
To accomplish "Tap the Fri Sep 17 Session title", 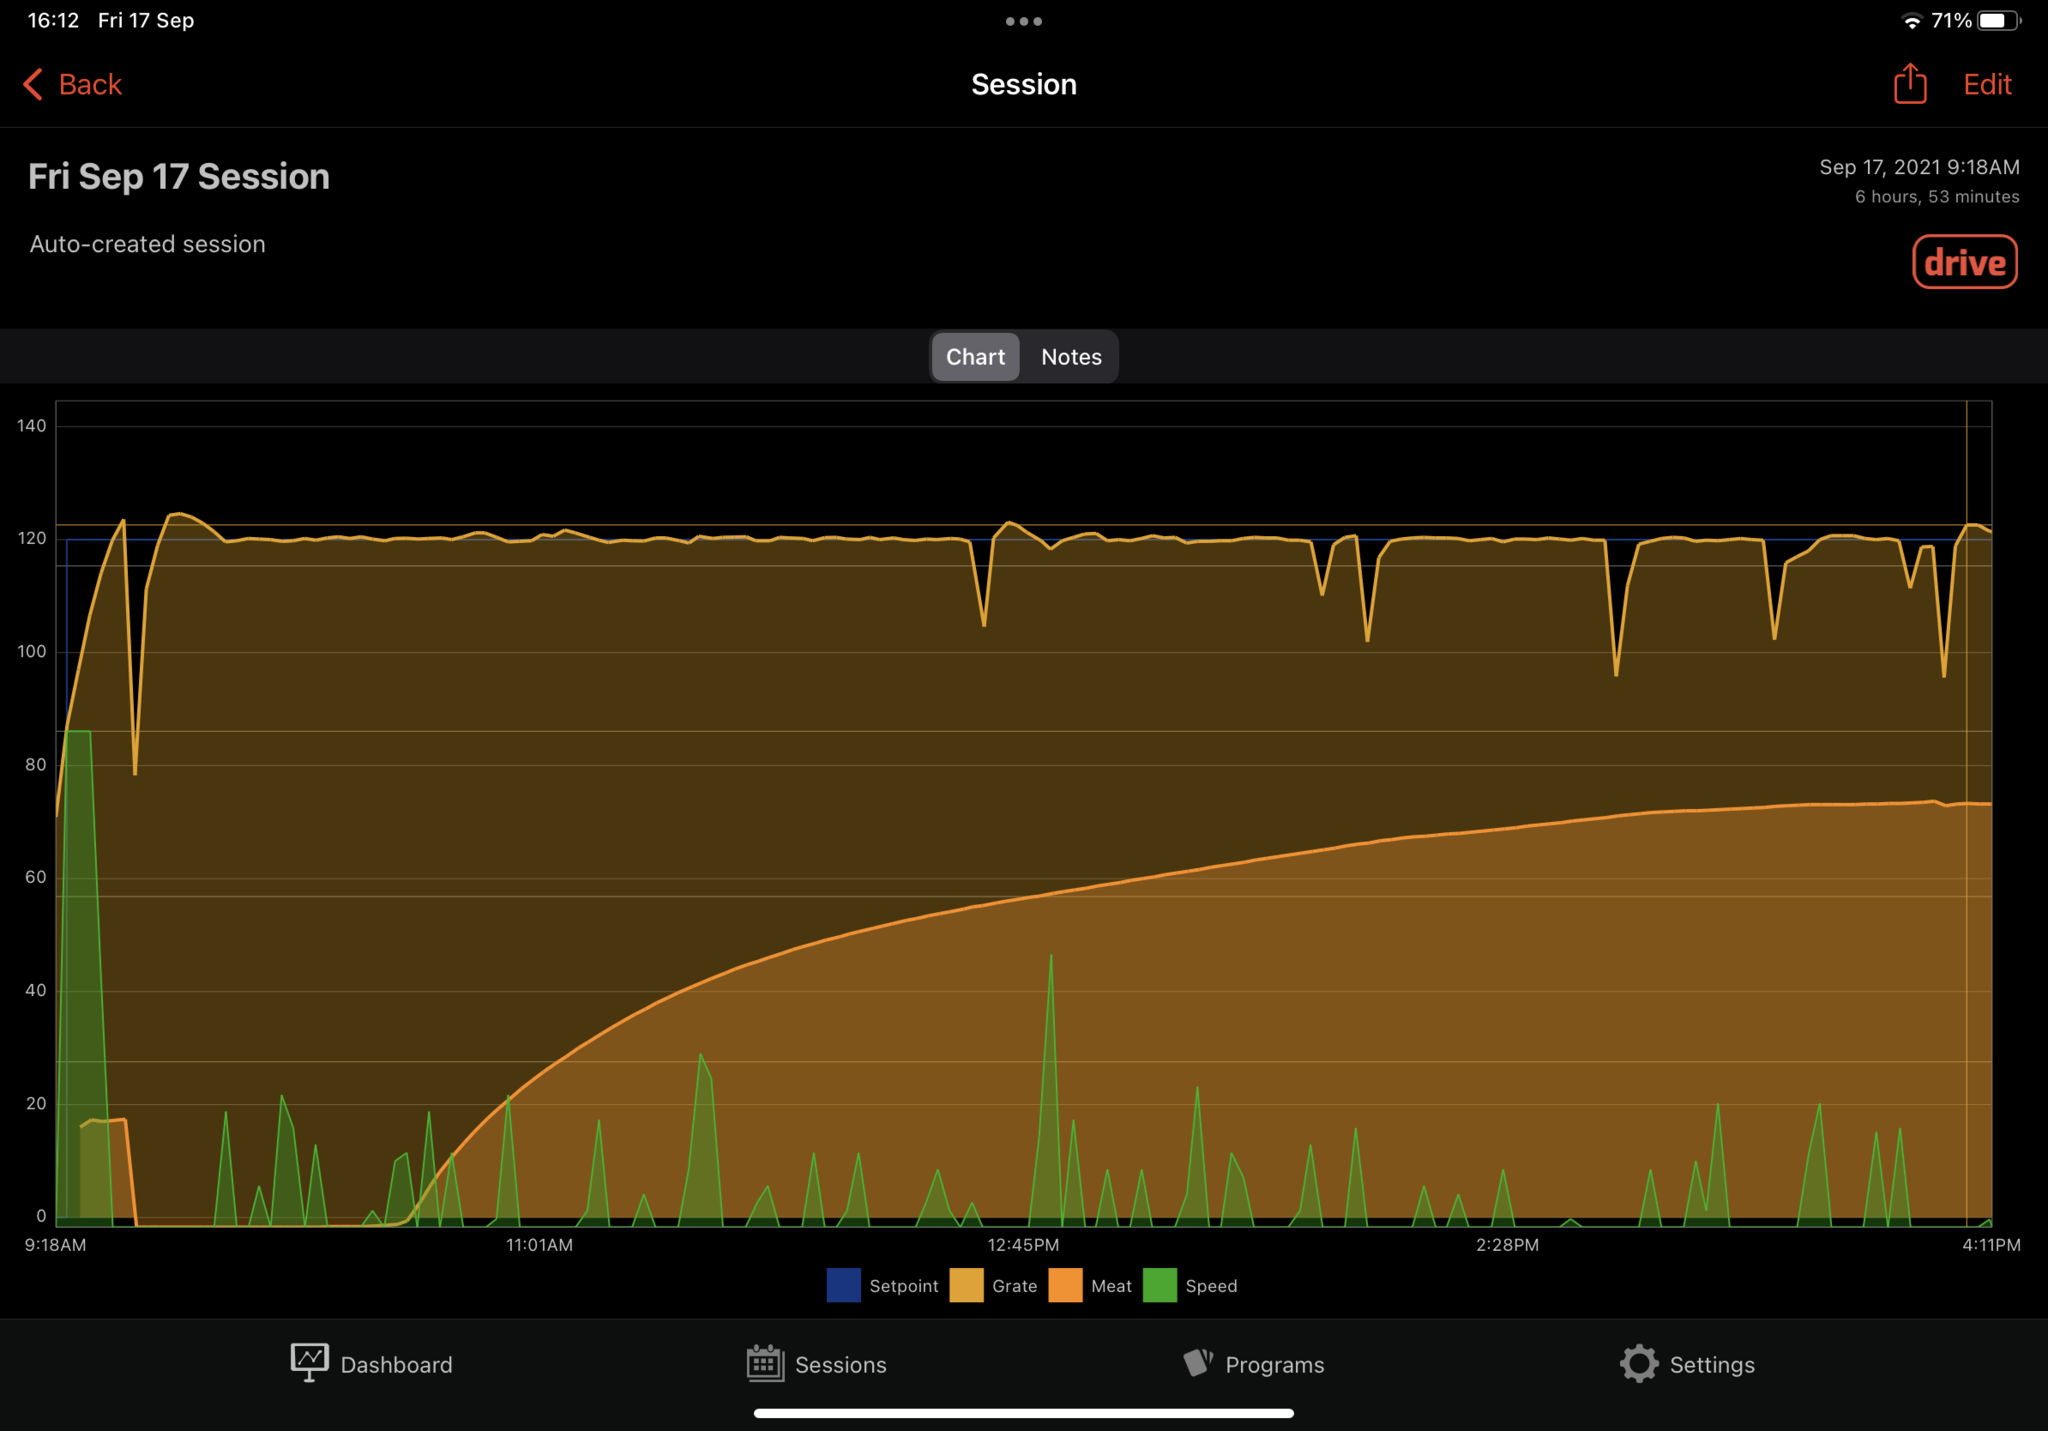I will coord(179,176).
